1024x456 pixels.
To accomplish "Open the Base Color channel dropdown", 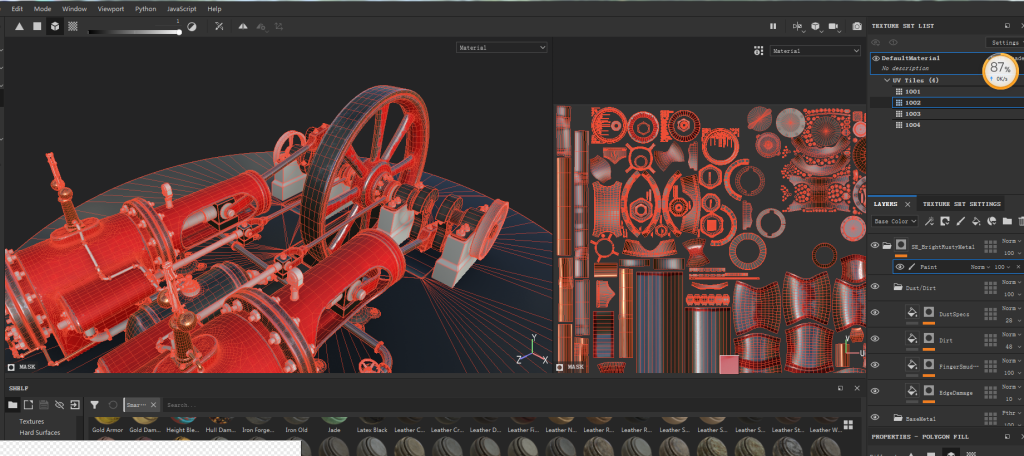I will [x=895, y=221].
